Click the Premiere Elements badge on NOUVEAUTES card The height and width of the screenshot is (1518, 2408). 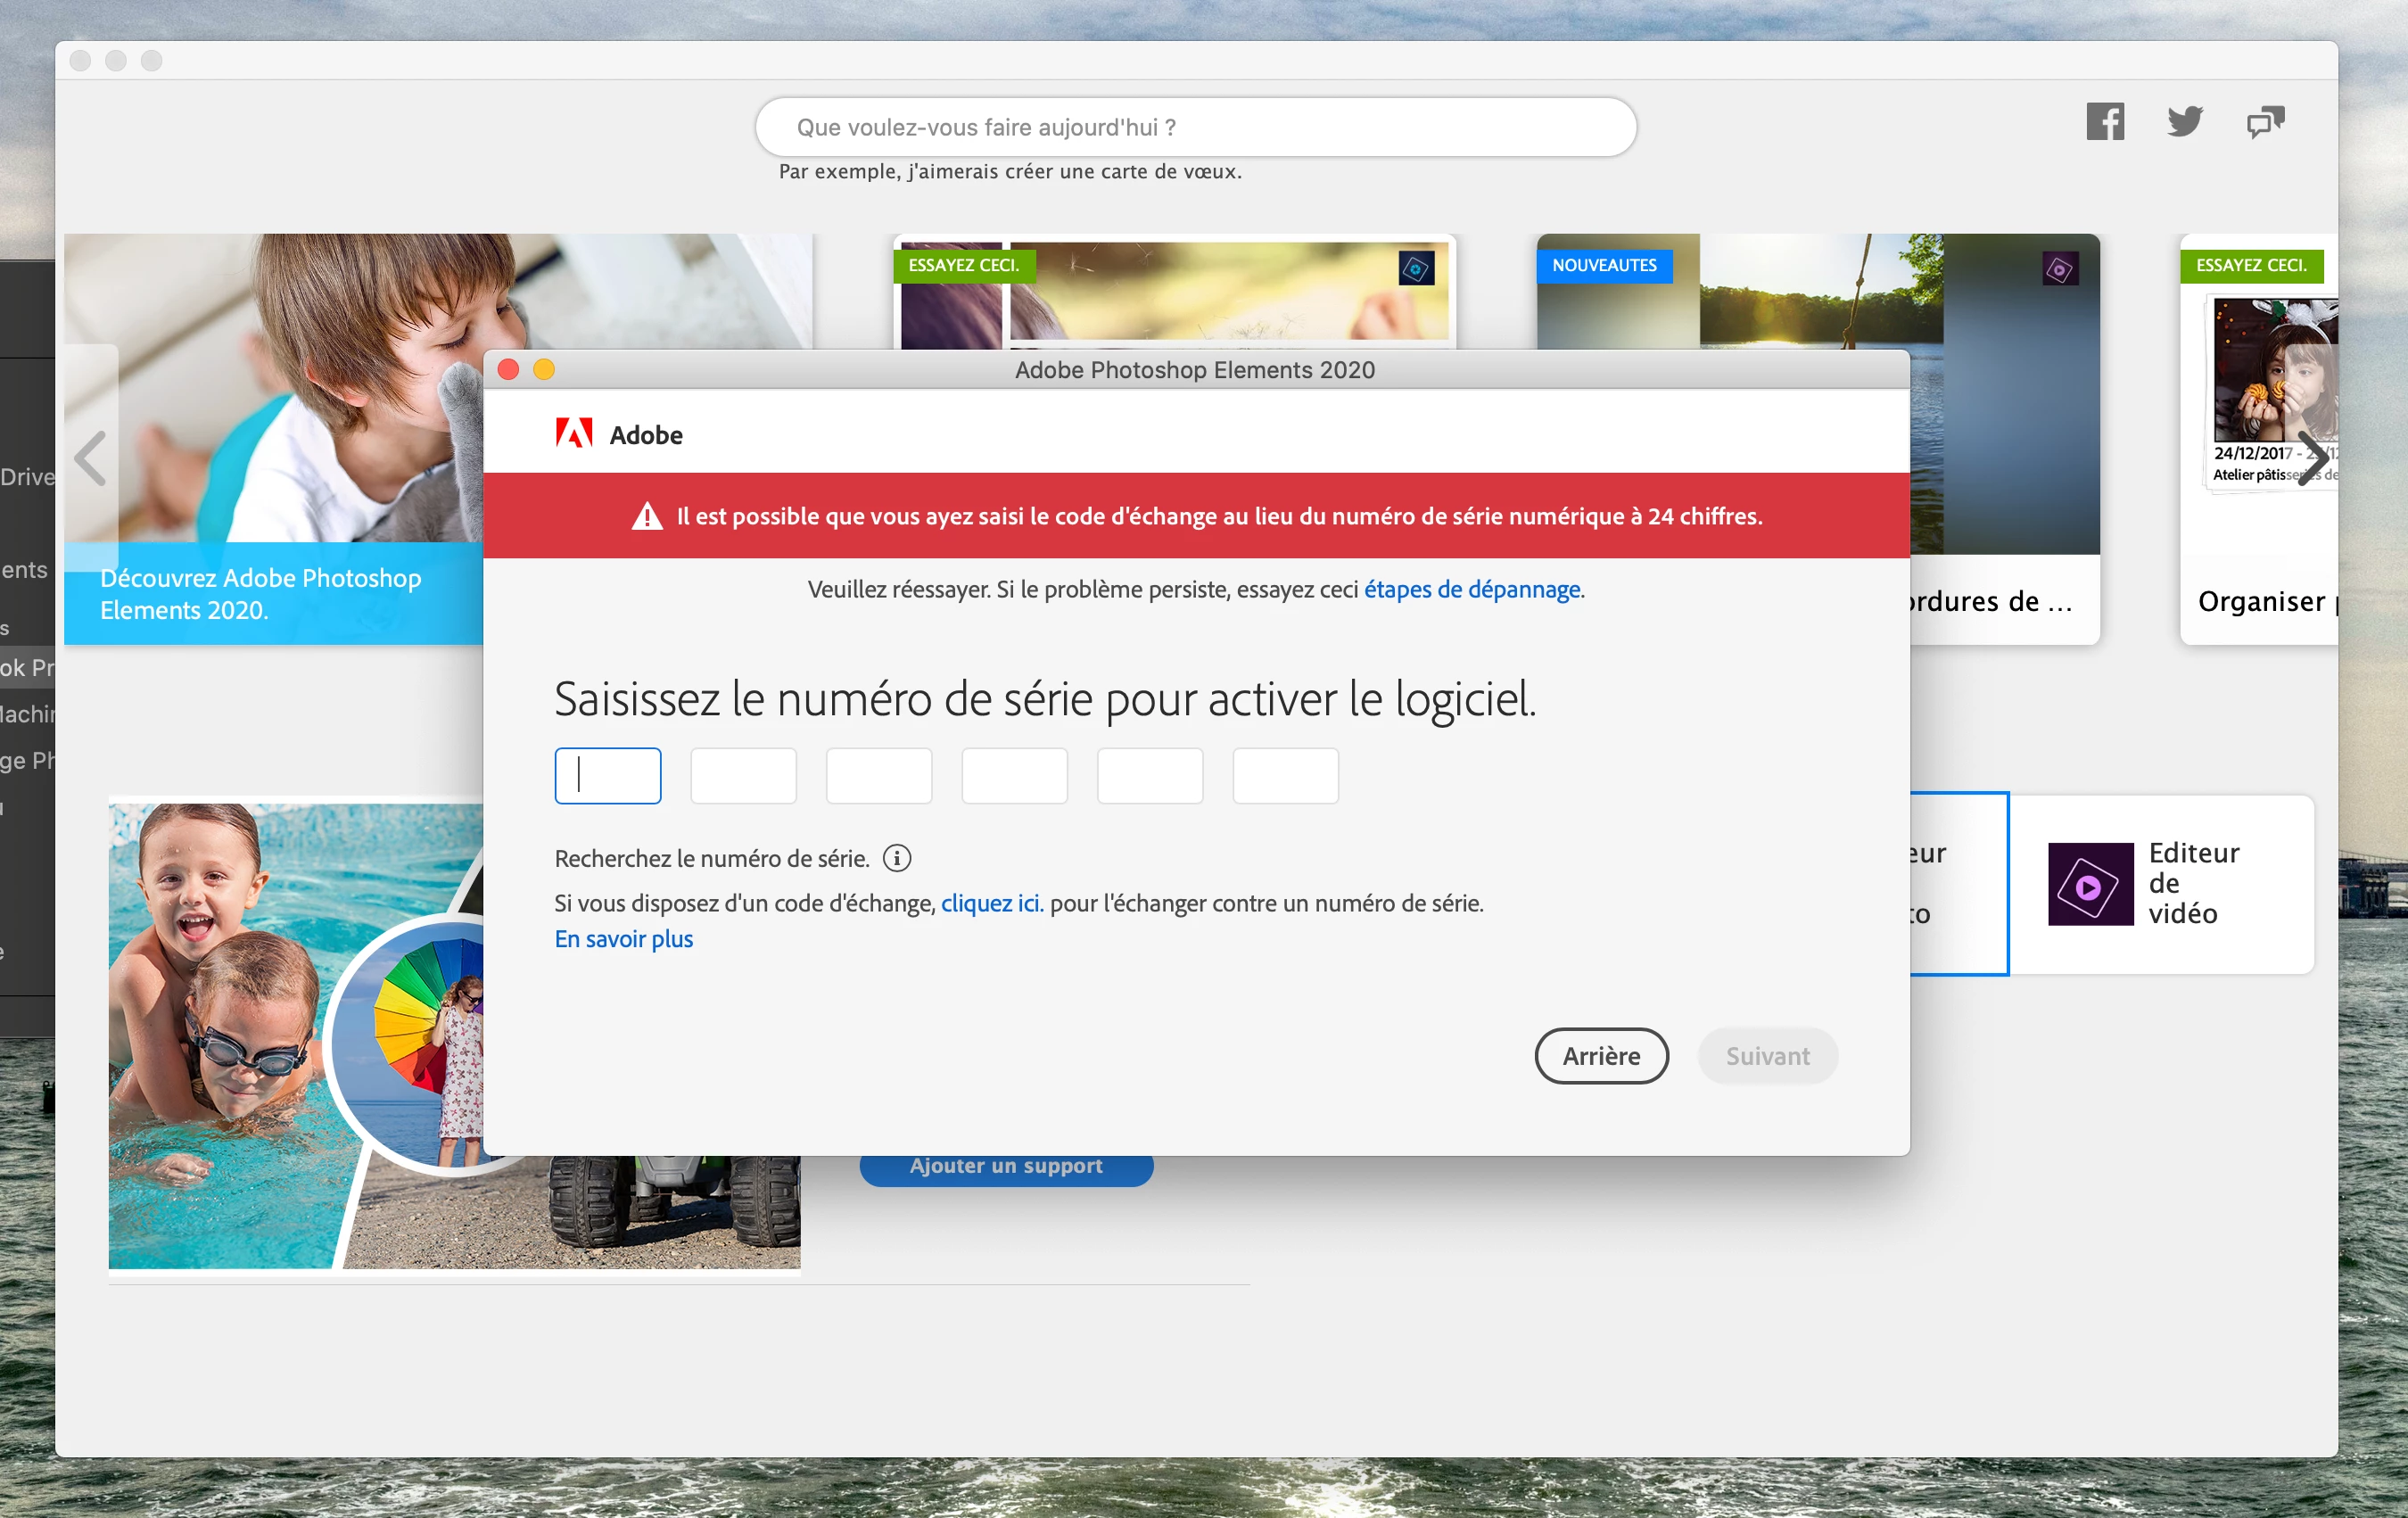(2060, 268)
